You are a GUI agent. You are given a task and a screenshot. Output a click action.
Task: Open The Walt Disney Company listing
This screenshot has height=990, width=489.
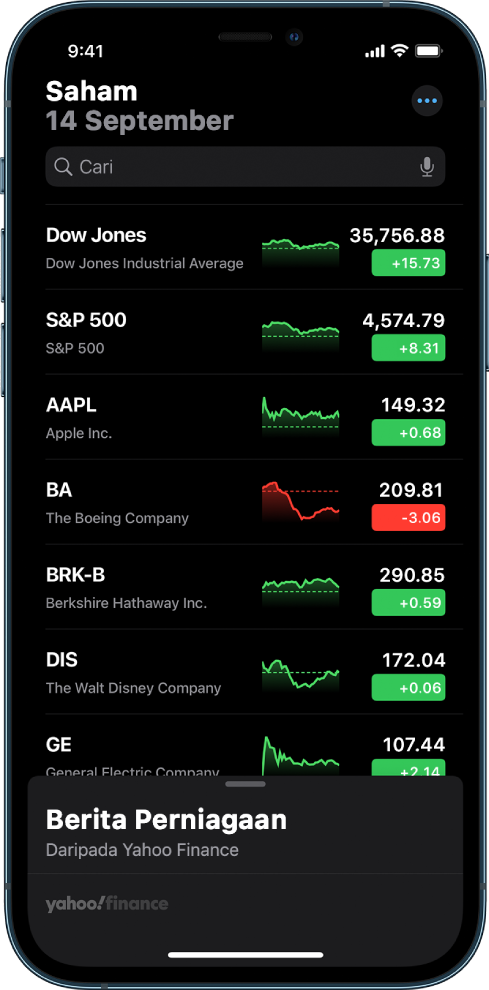[245, 672]
